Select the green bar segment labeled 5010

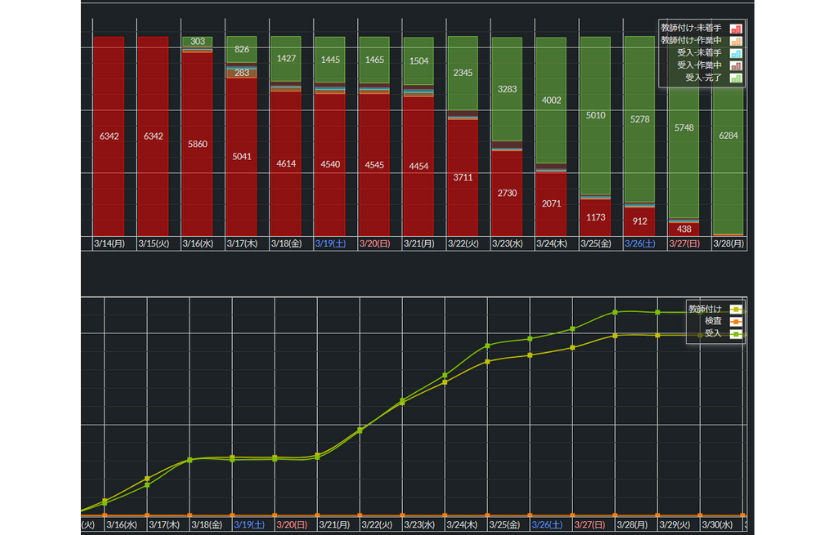(x=596, y=115)
